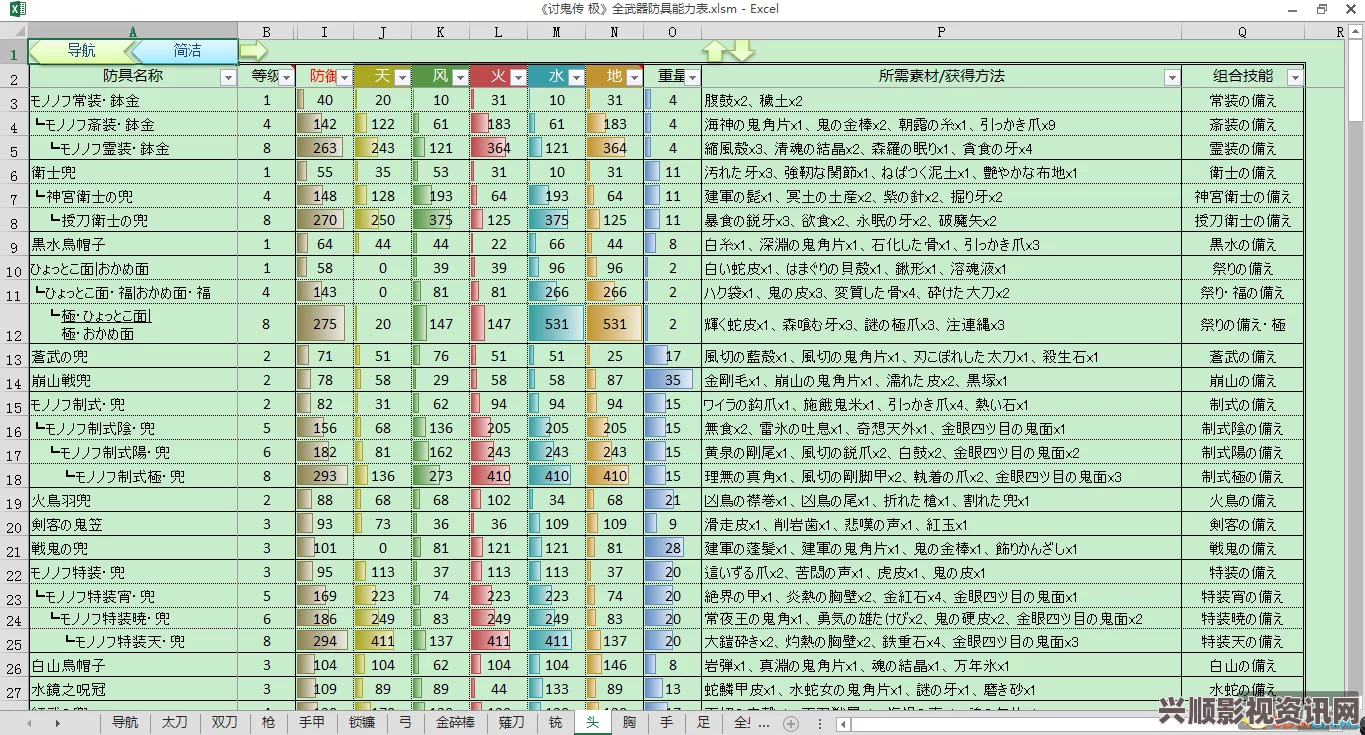
Task: Switch to the 铳 sheet tab
Action: (555, 722)
